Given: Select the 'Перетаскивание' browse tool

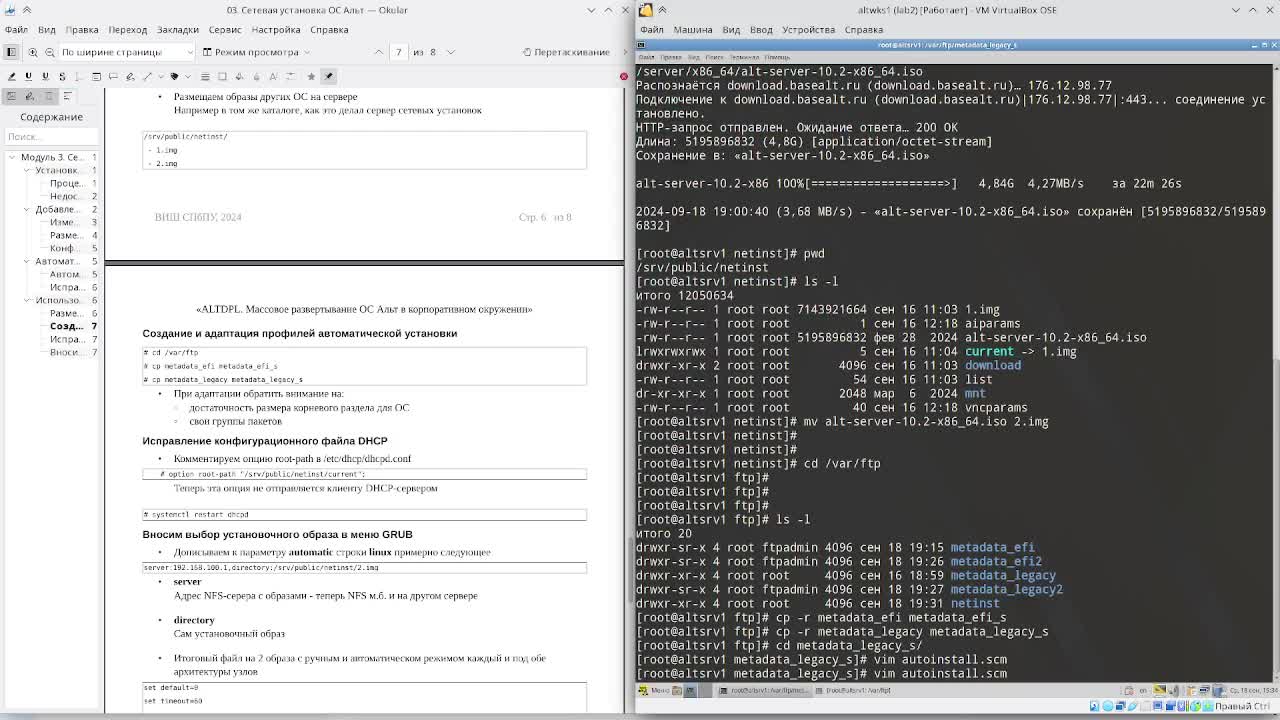Looking at the screenshot, I should tap(566, 52).
